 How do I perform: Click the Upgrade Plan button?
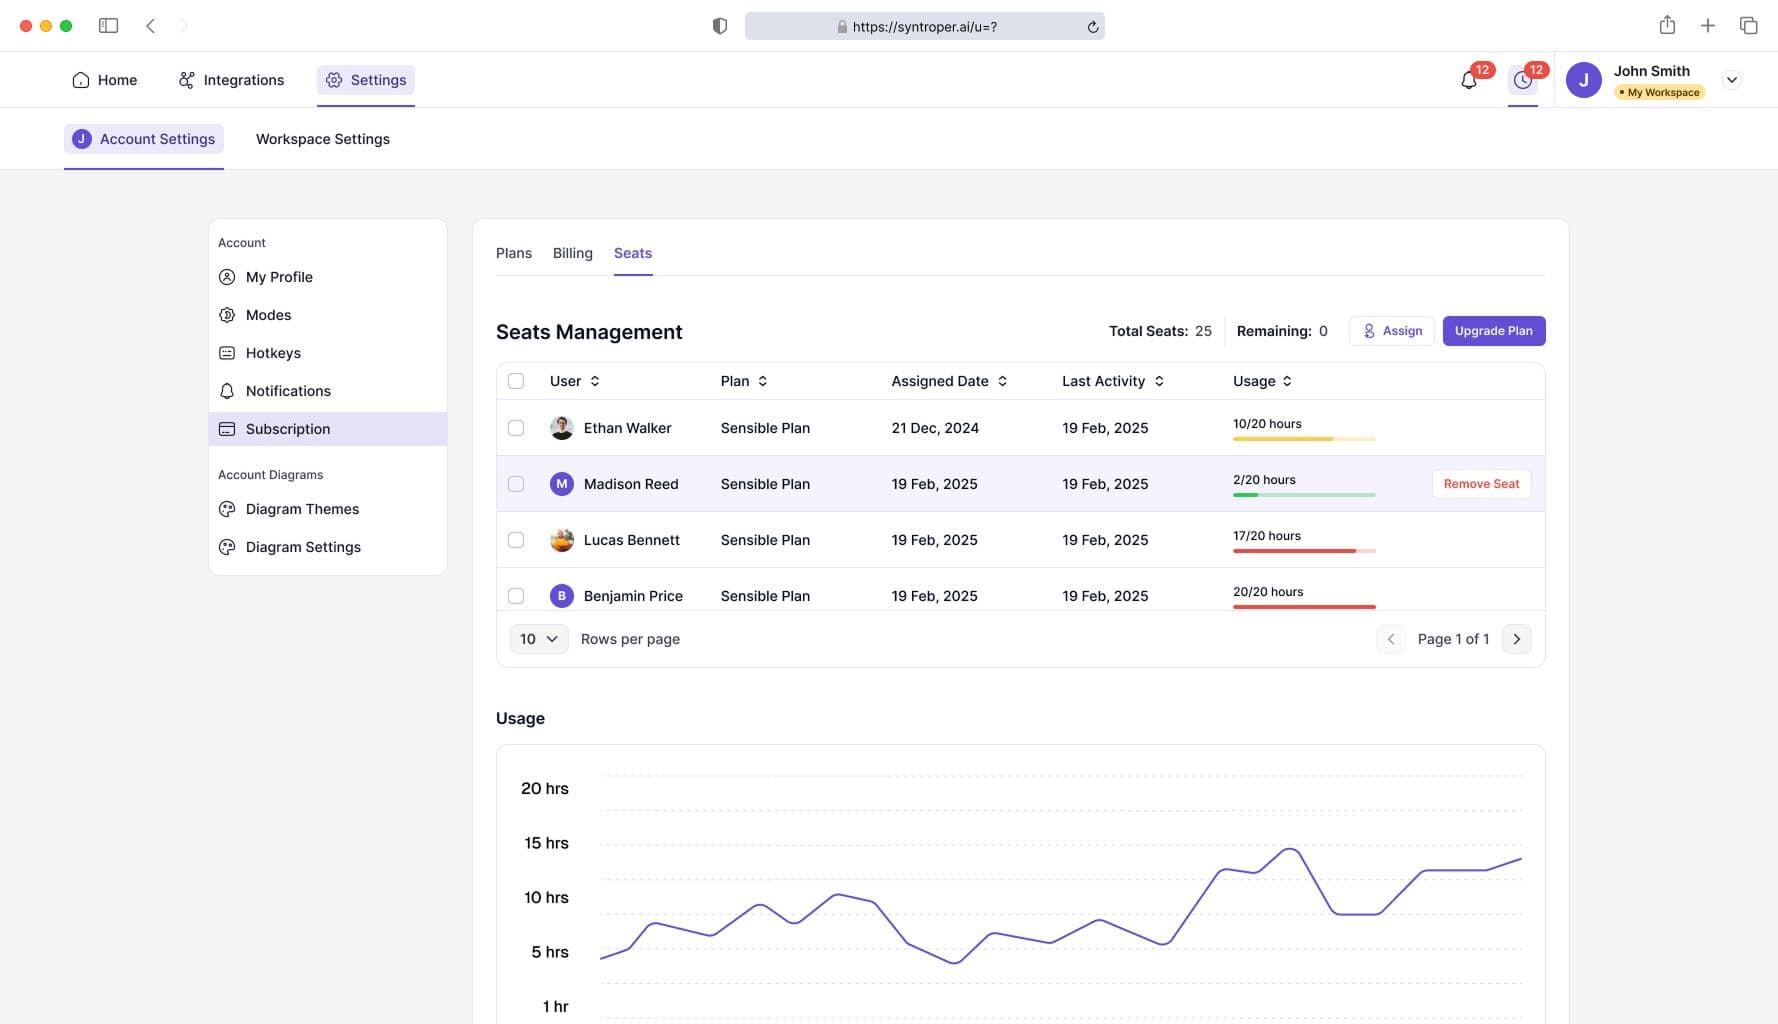click(x=1493, y=331)
